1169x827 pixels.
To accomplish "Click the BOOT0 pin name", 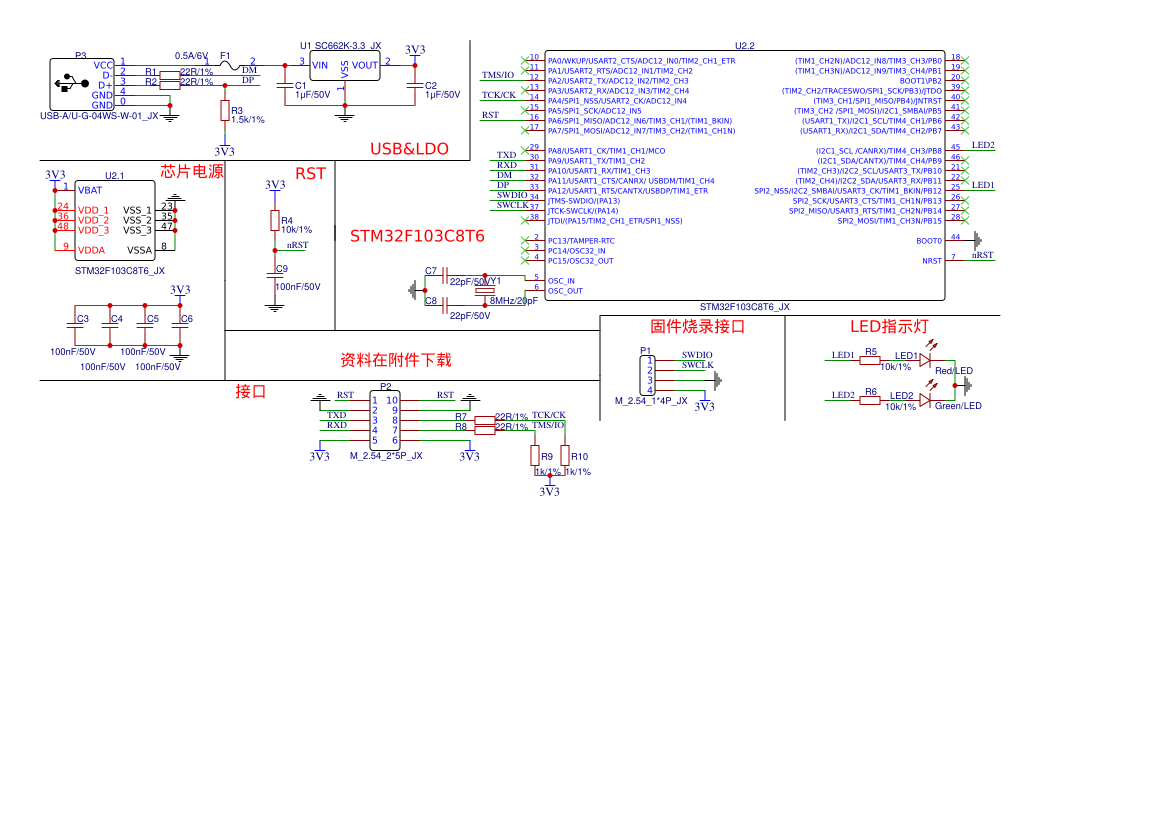I will [x=929, y=241].
